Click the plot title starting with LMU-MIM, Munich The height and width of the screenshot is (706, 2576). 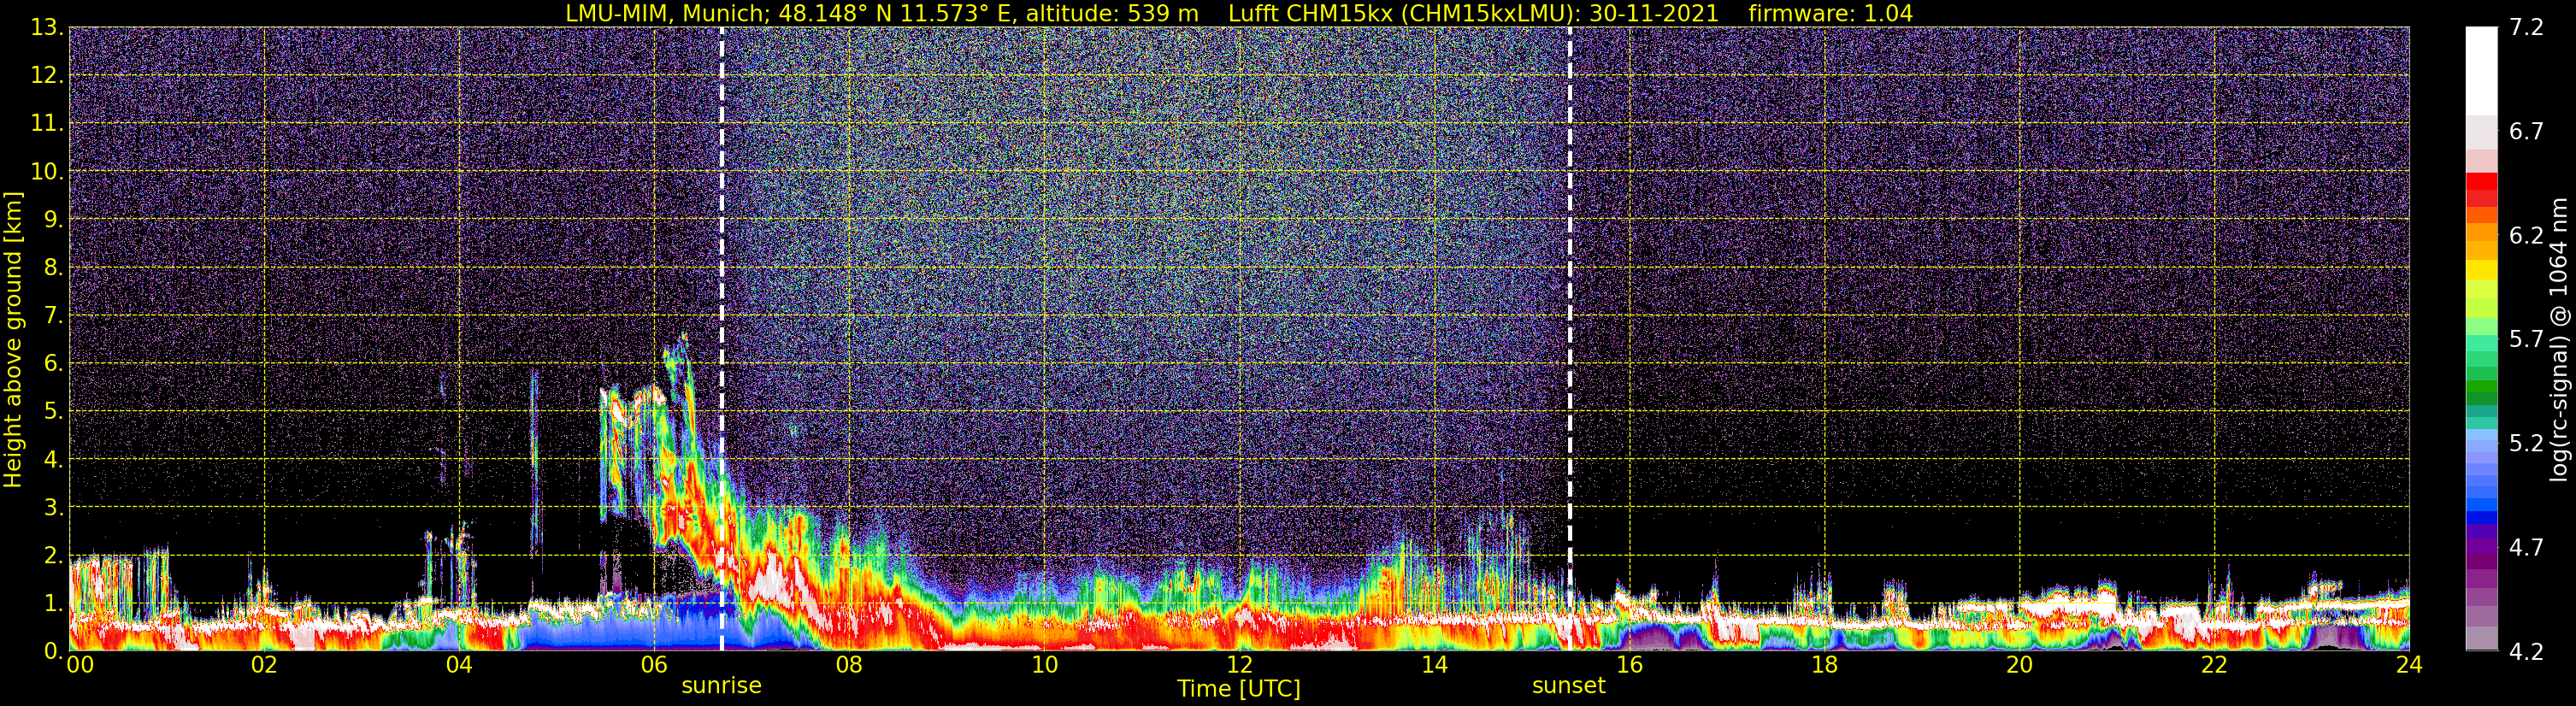click(1239, 13)
